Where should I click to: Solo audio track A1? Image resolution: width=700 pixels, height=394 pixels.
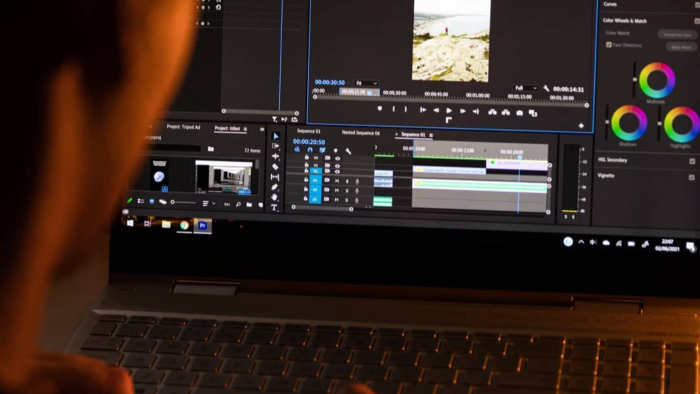347,181
